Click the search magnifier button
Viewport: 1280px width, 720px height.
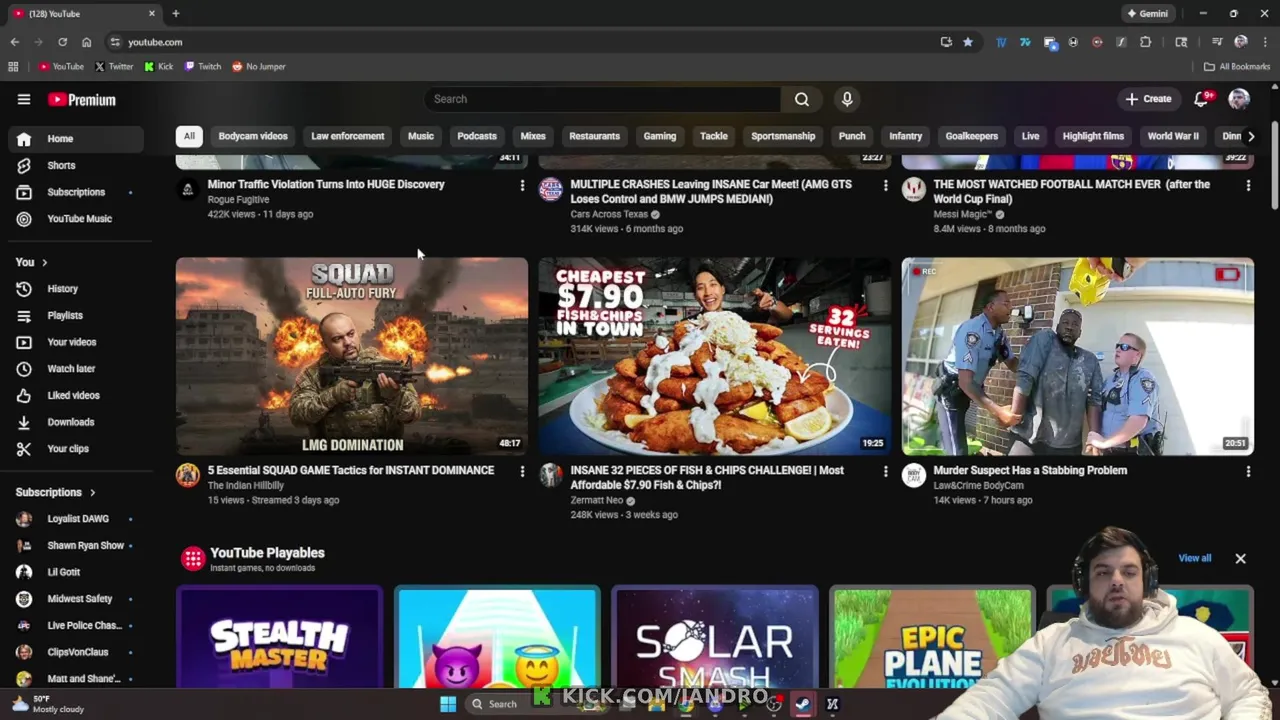pos(802,99)
